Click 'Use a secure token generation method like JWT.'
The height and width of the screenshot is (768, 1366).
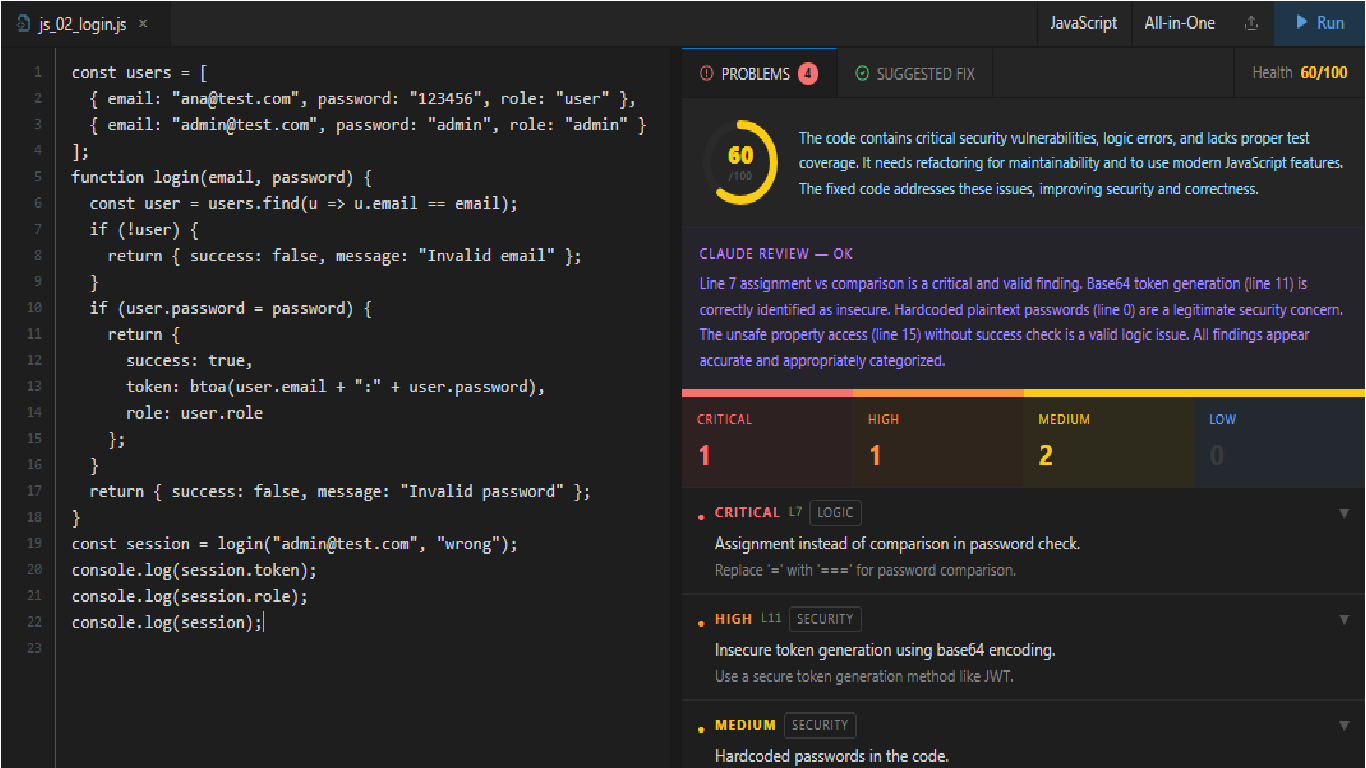(x=865, y=677)
